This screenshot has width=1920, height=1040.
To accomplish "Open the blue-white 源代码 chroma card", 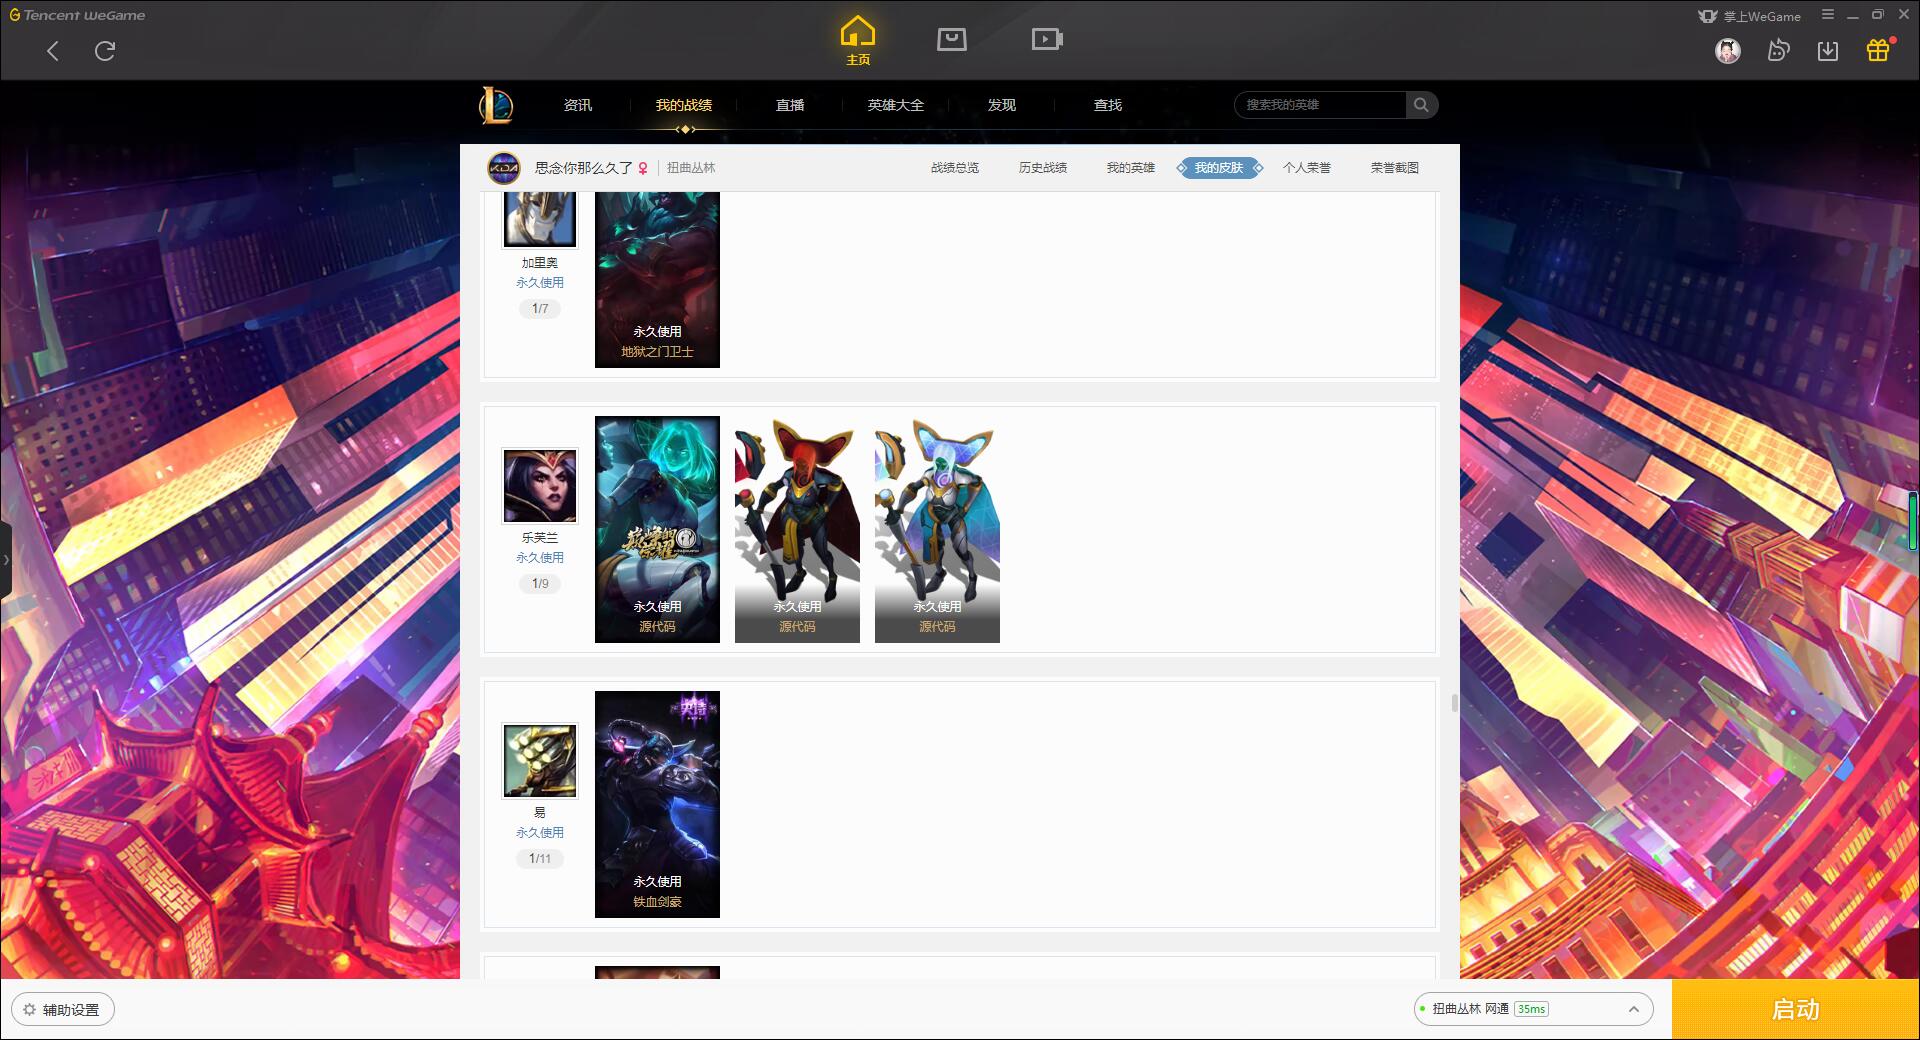I will click(937, 529).
